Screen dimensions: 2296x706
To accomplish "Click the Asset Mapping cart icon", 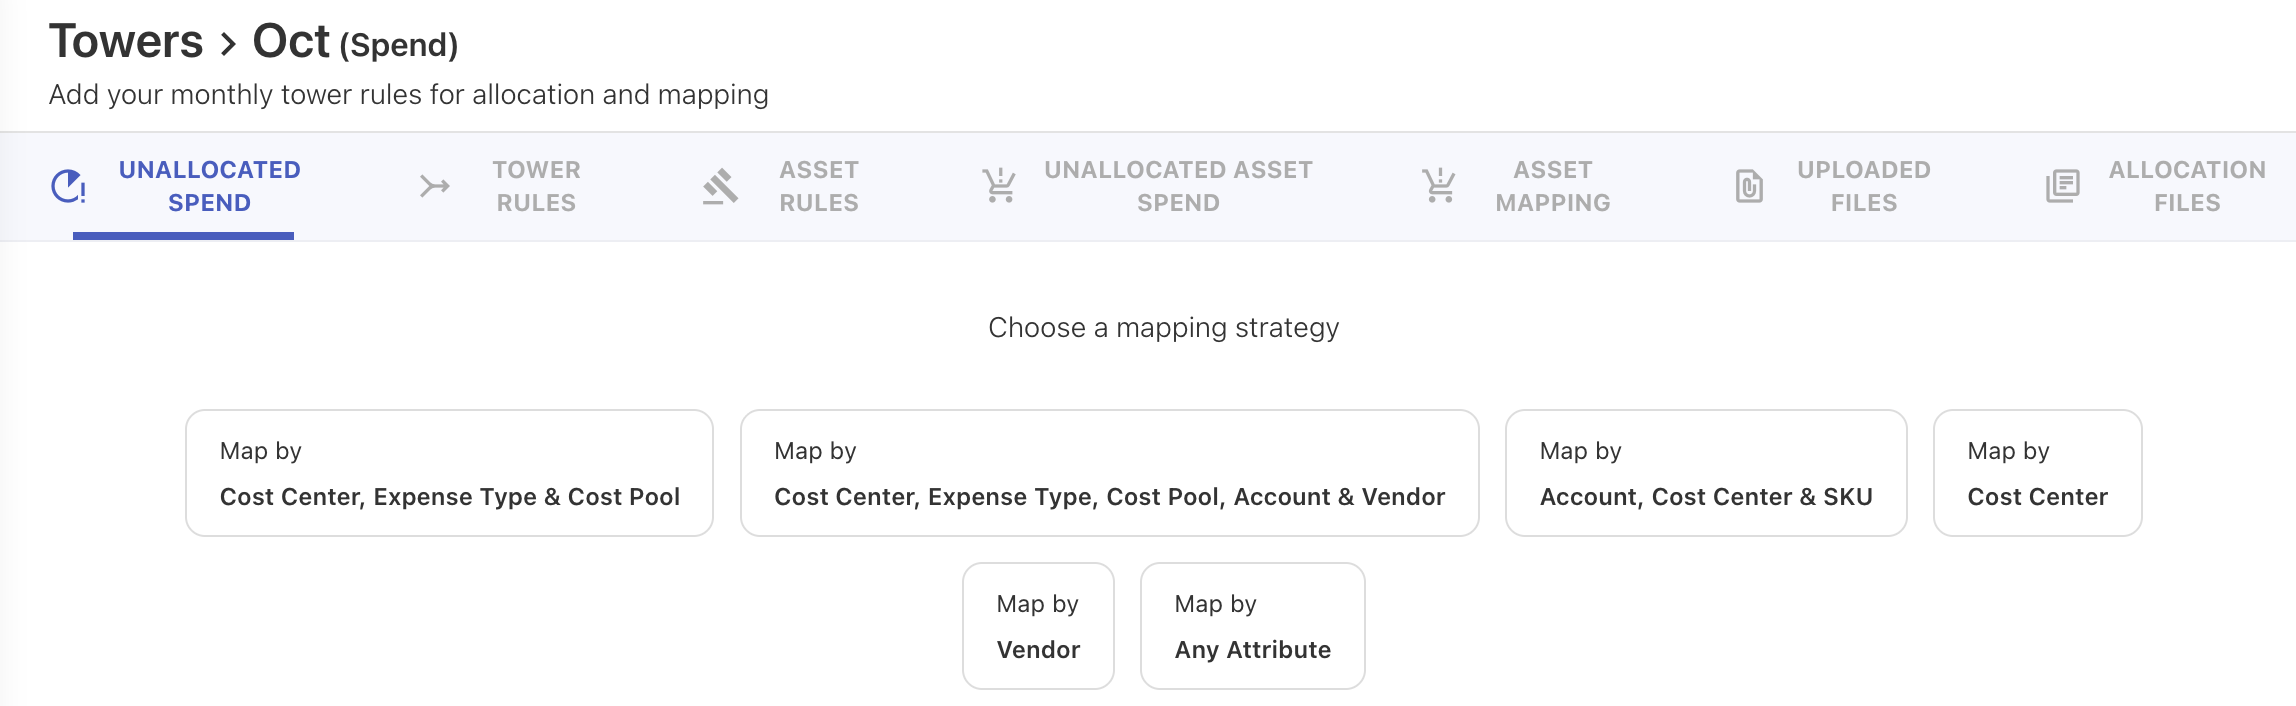I will 1439,186.
